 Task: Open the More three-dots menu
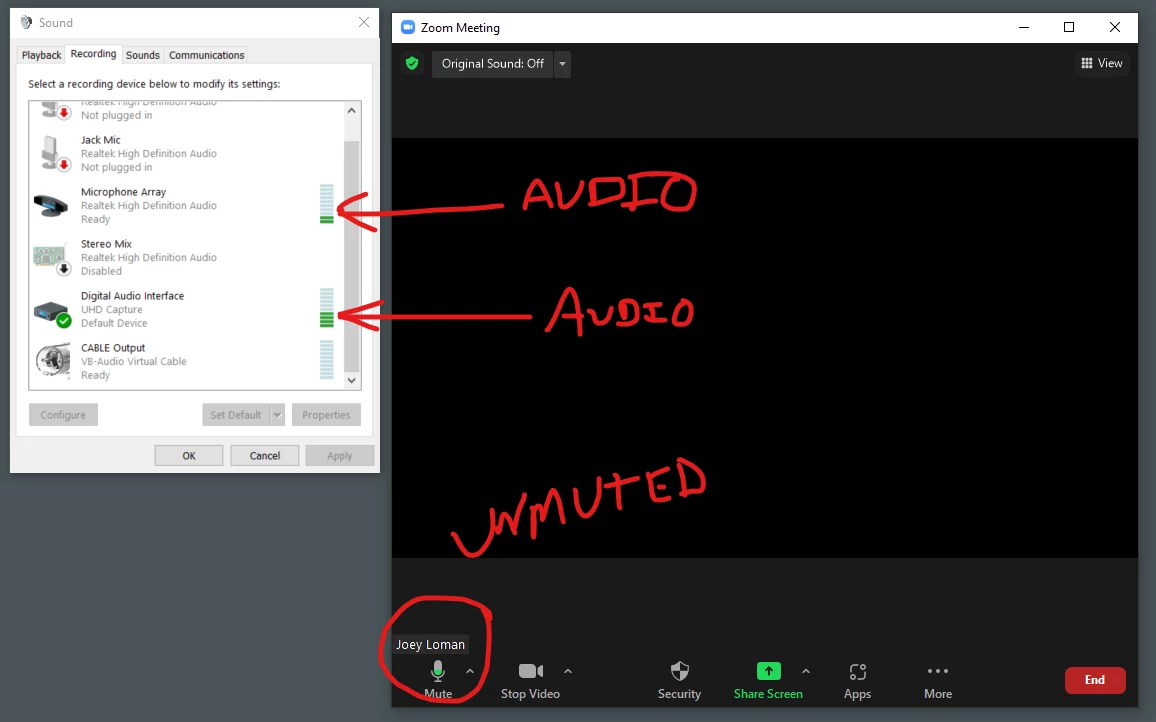(938, 670)
